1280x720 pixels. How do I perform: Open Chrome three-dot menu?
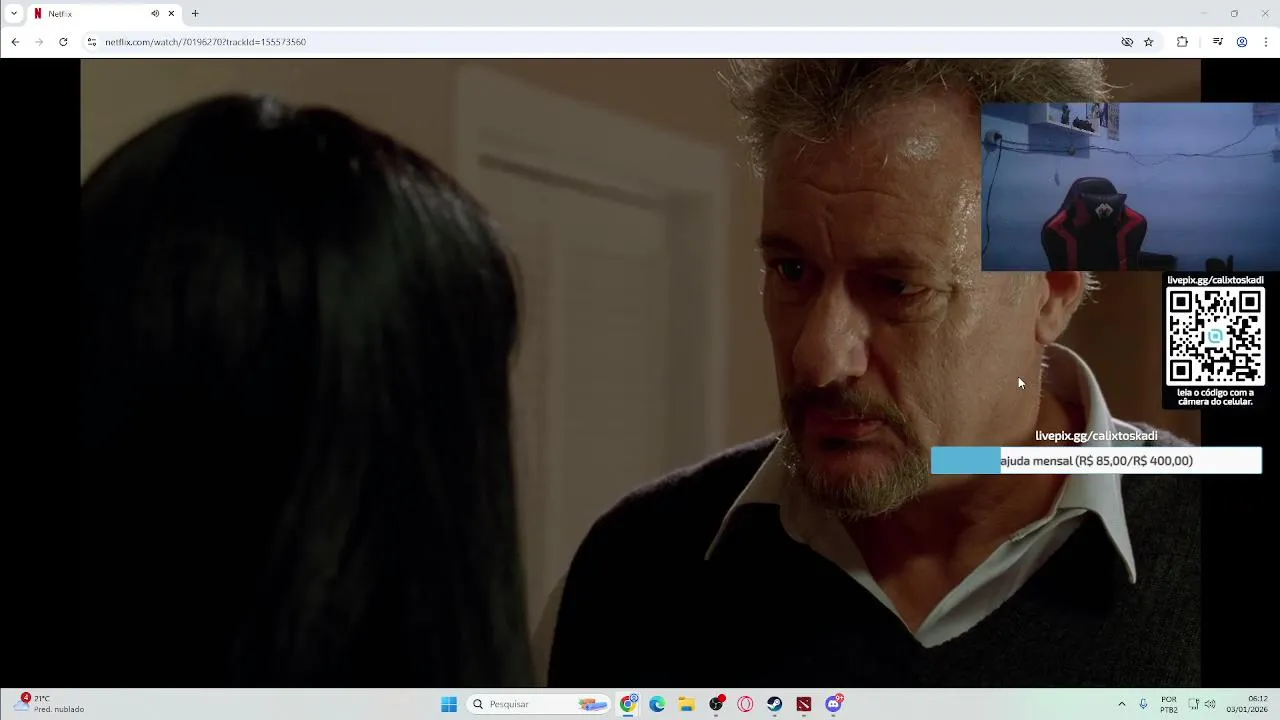click(1266, 42)
